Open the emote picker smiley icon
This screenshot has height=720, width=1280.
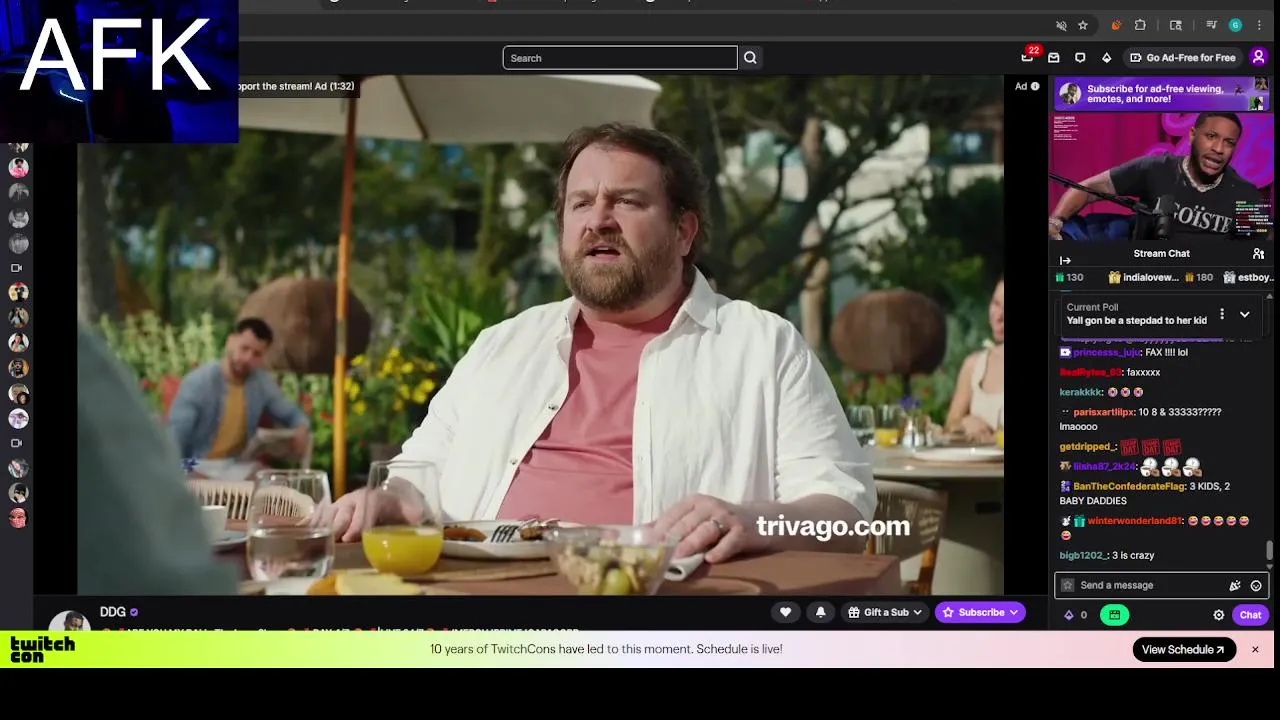pos(1256,586)
